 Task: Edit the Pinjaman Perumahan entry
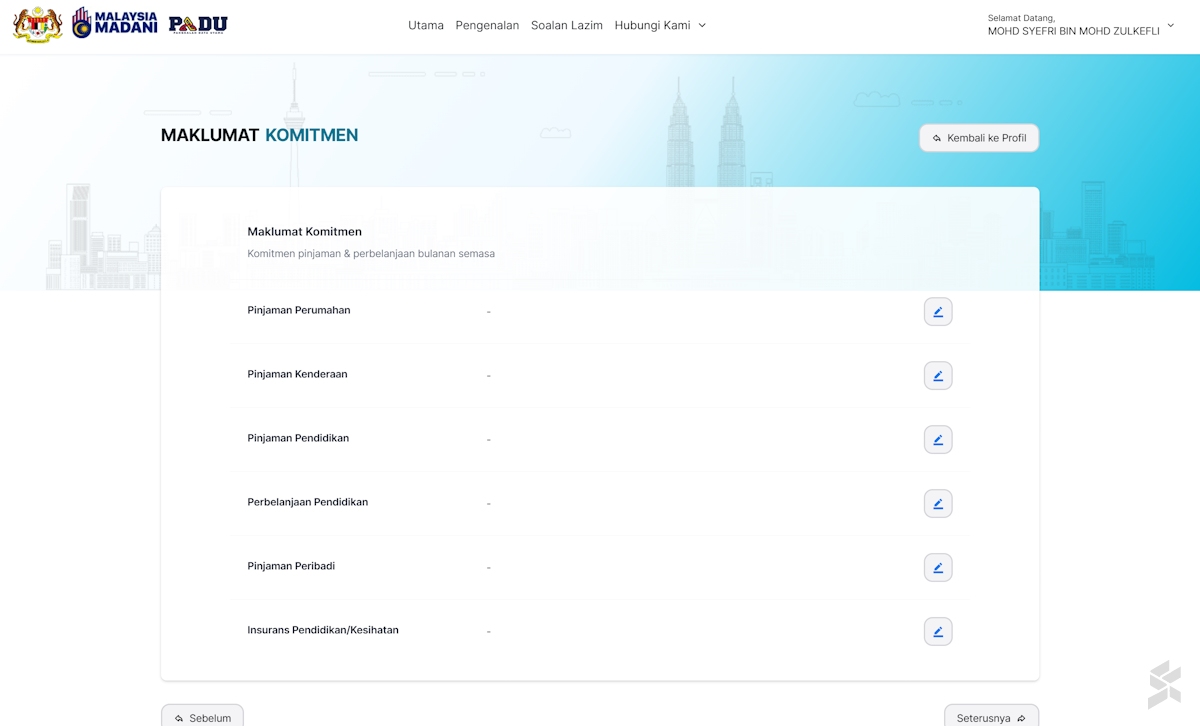[x=937, y=312]
